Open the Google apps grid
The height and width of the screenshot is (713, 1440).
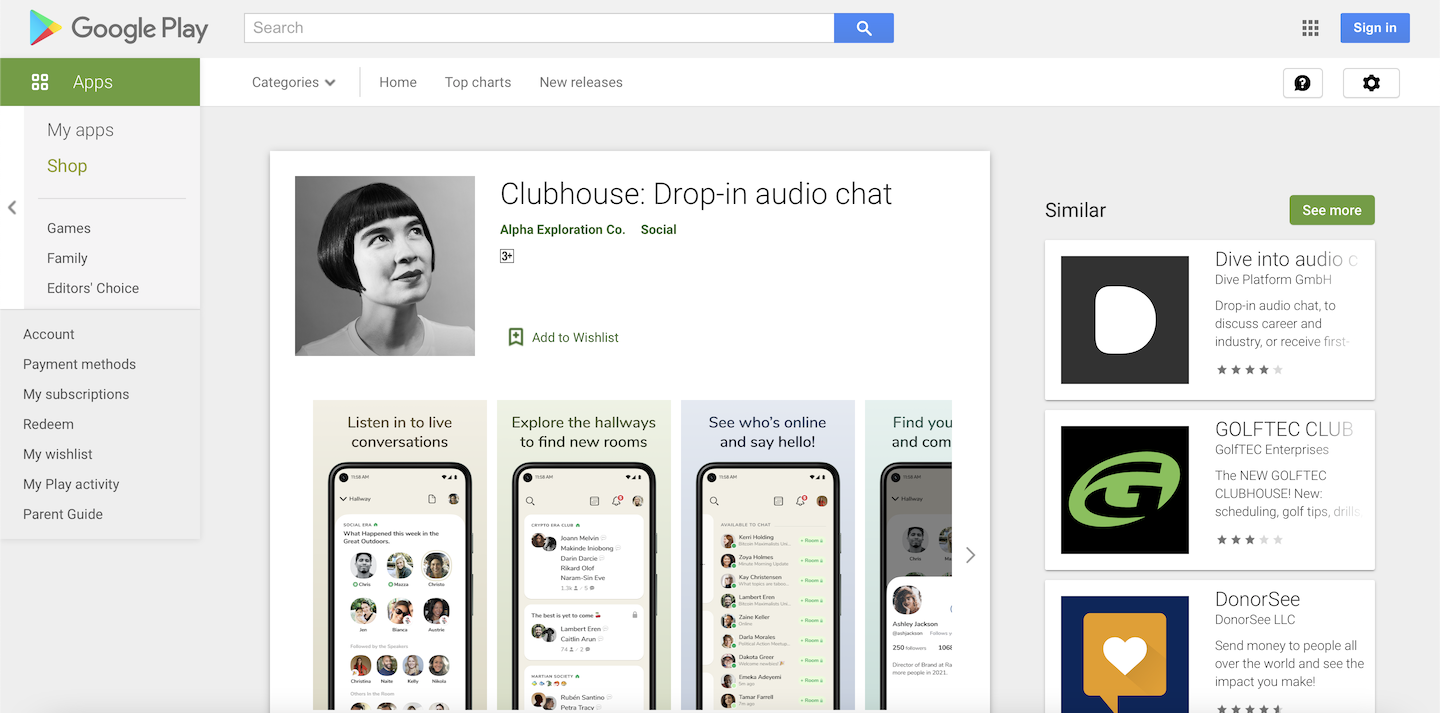[x=1310, y=28]
